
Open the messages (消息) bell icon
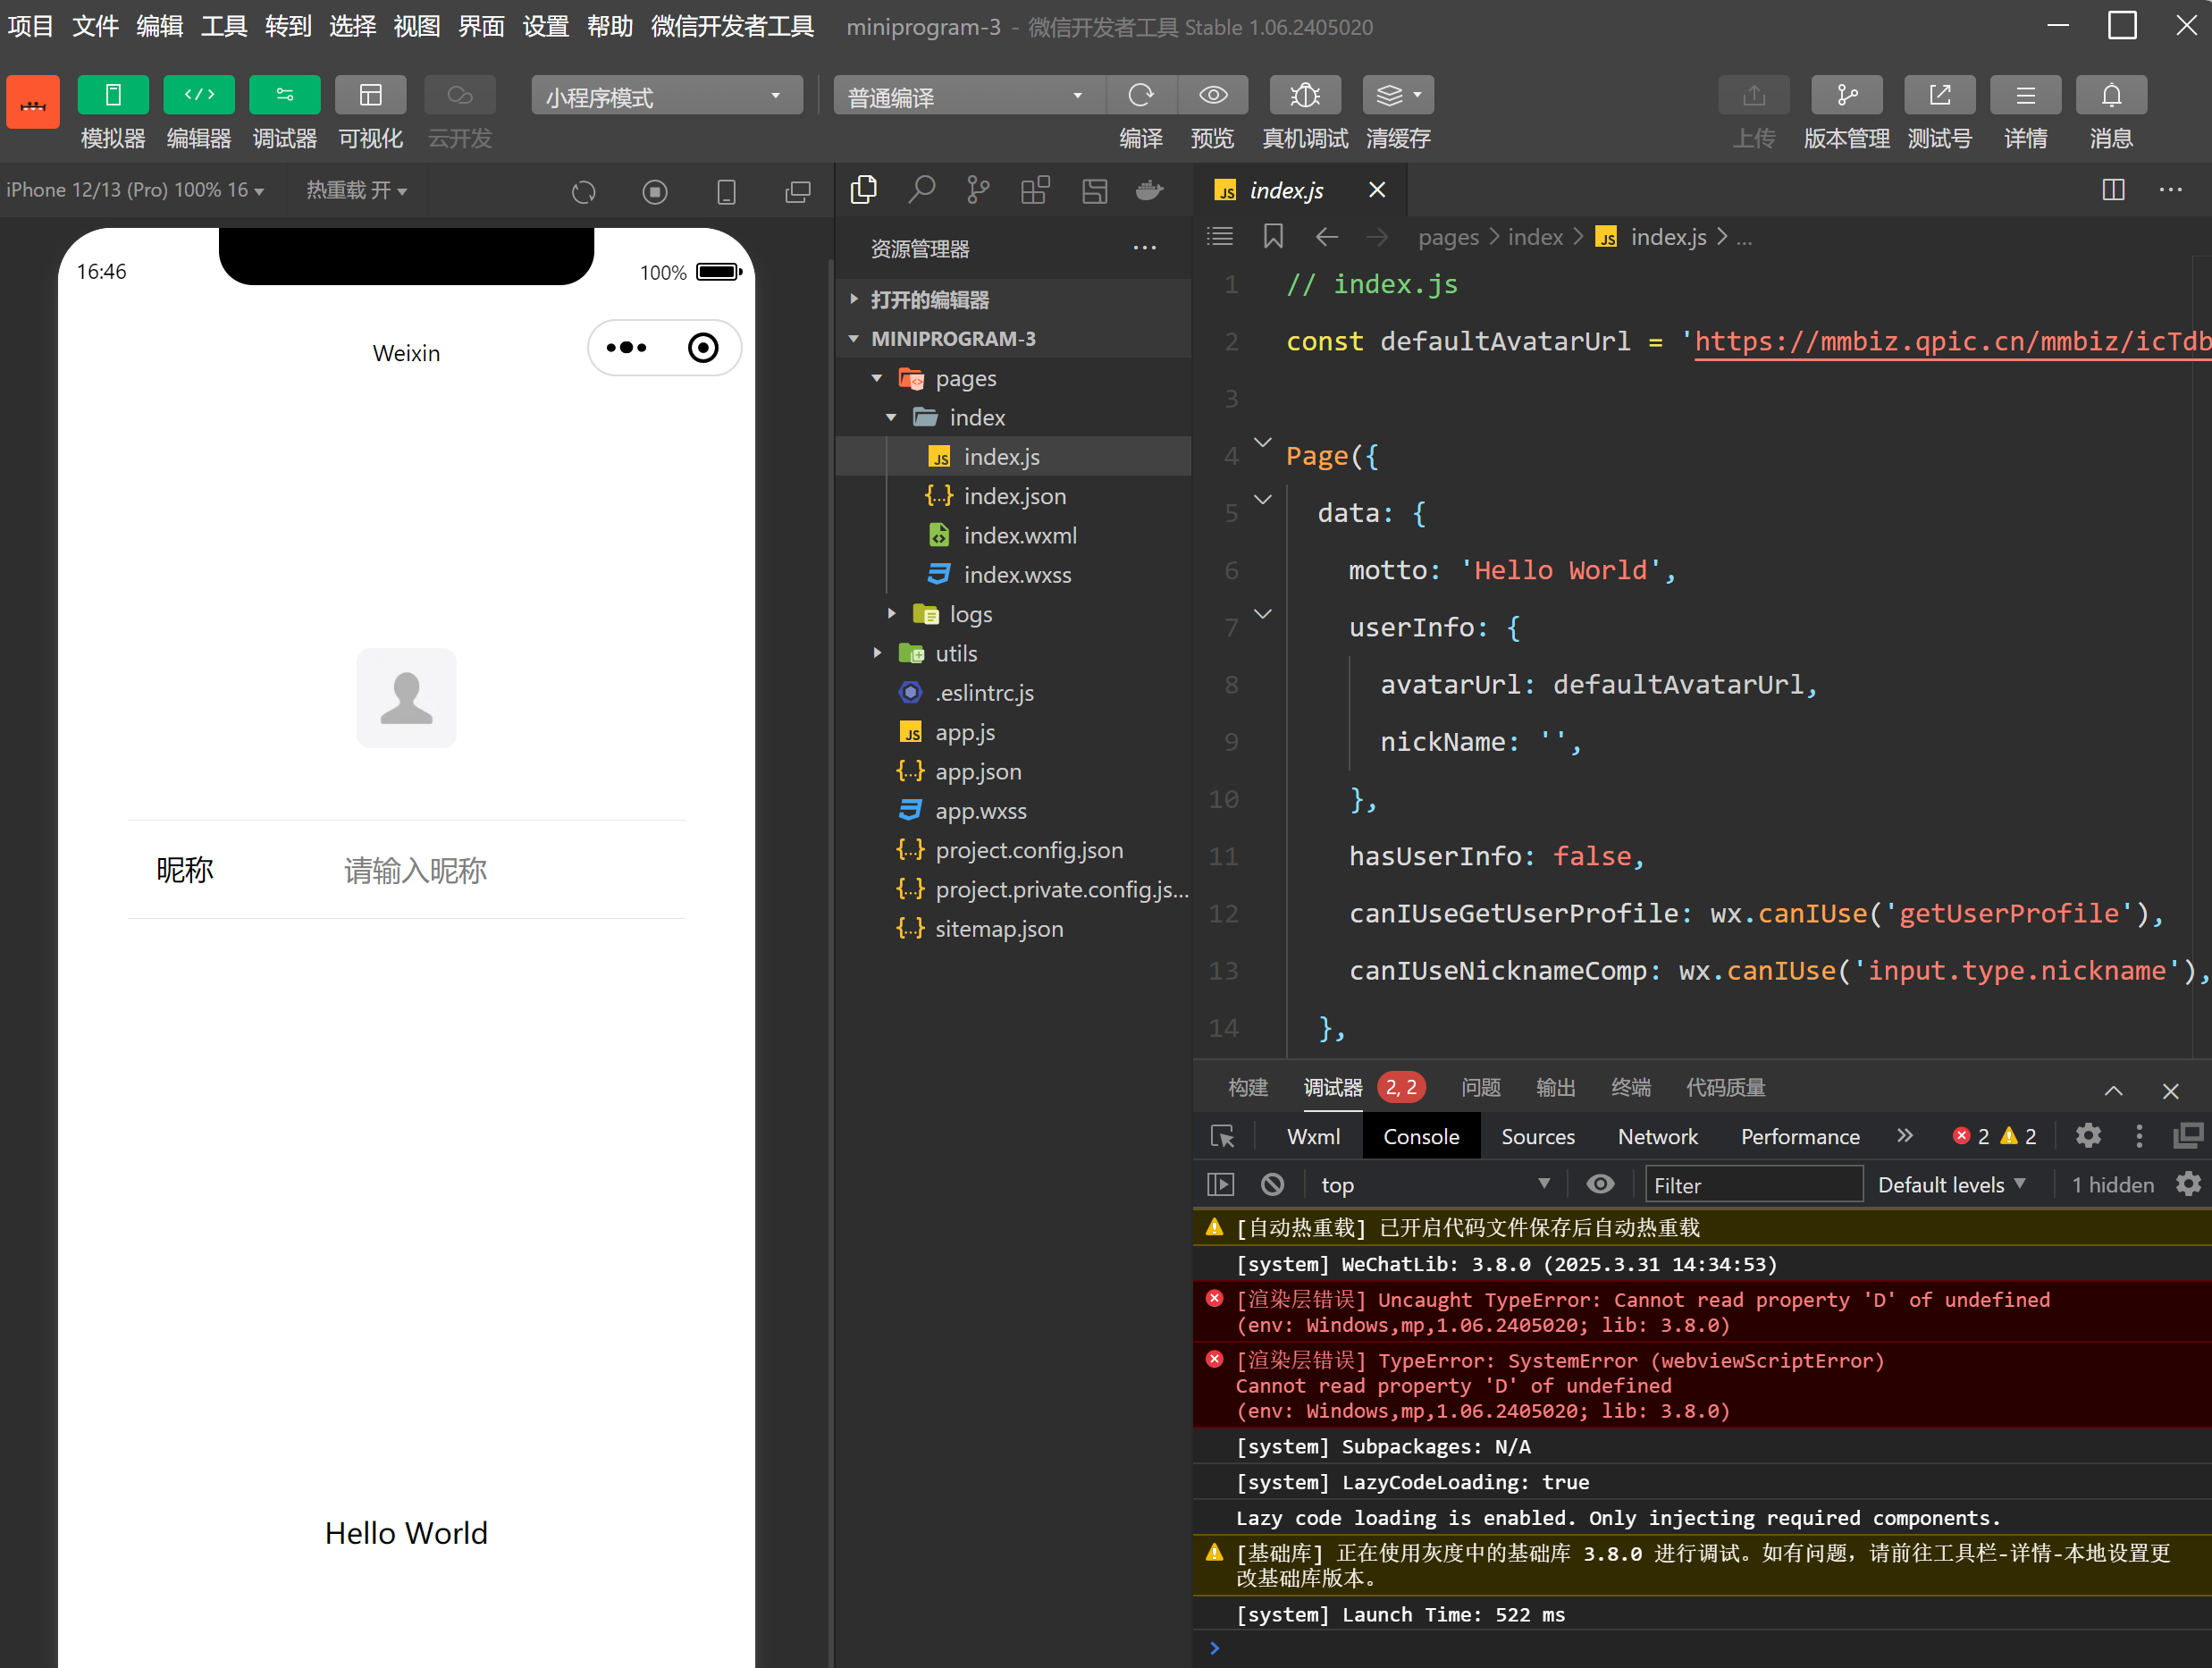[x=2112, y=95]
